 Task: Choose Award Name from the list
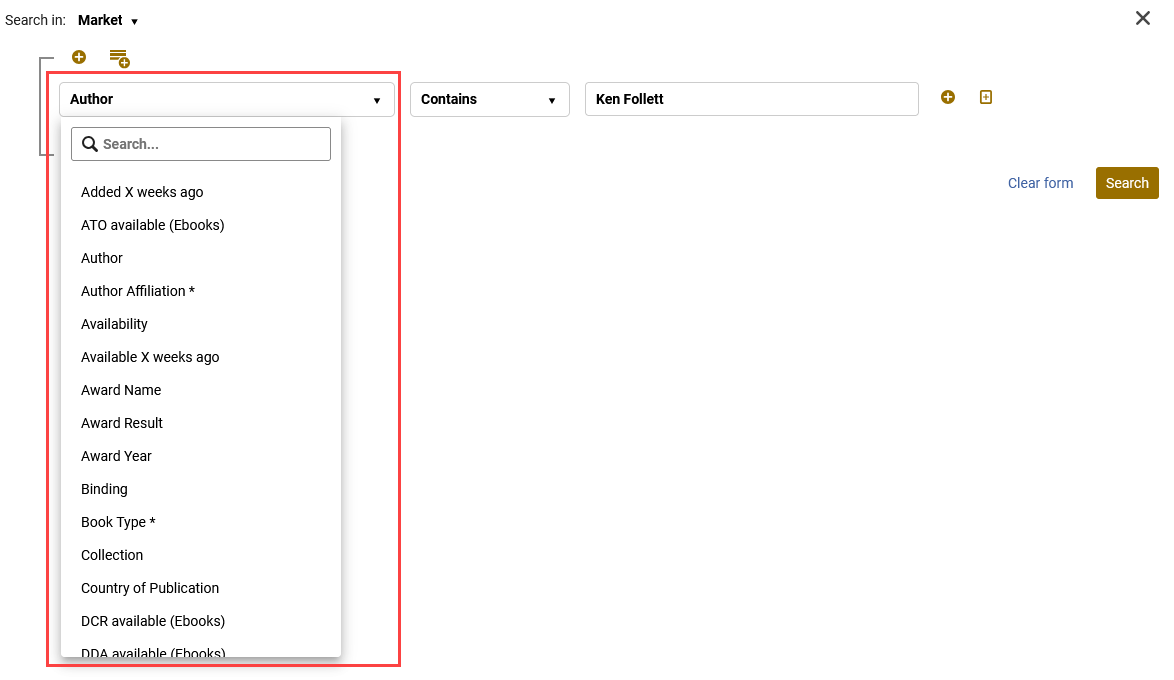pos(121,390)
